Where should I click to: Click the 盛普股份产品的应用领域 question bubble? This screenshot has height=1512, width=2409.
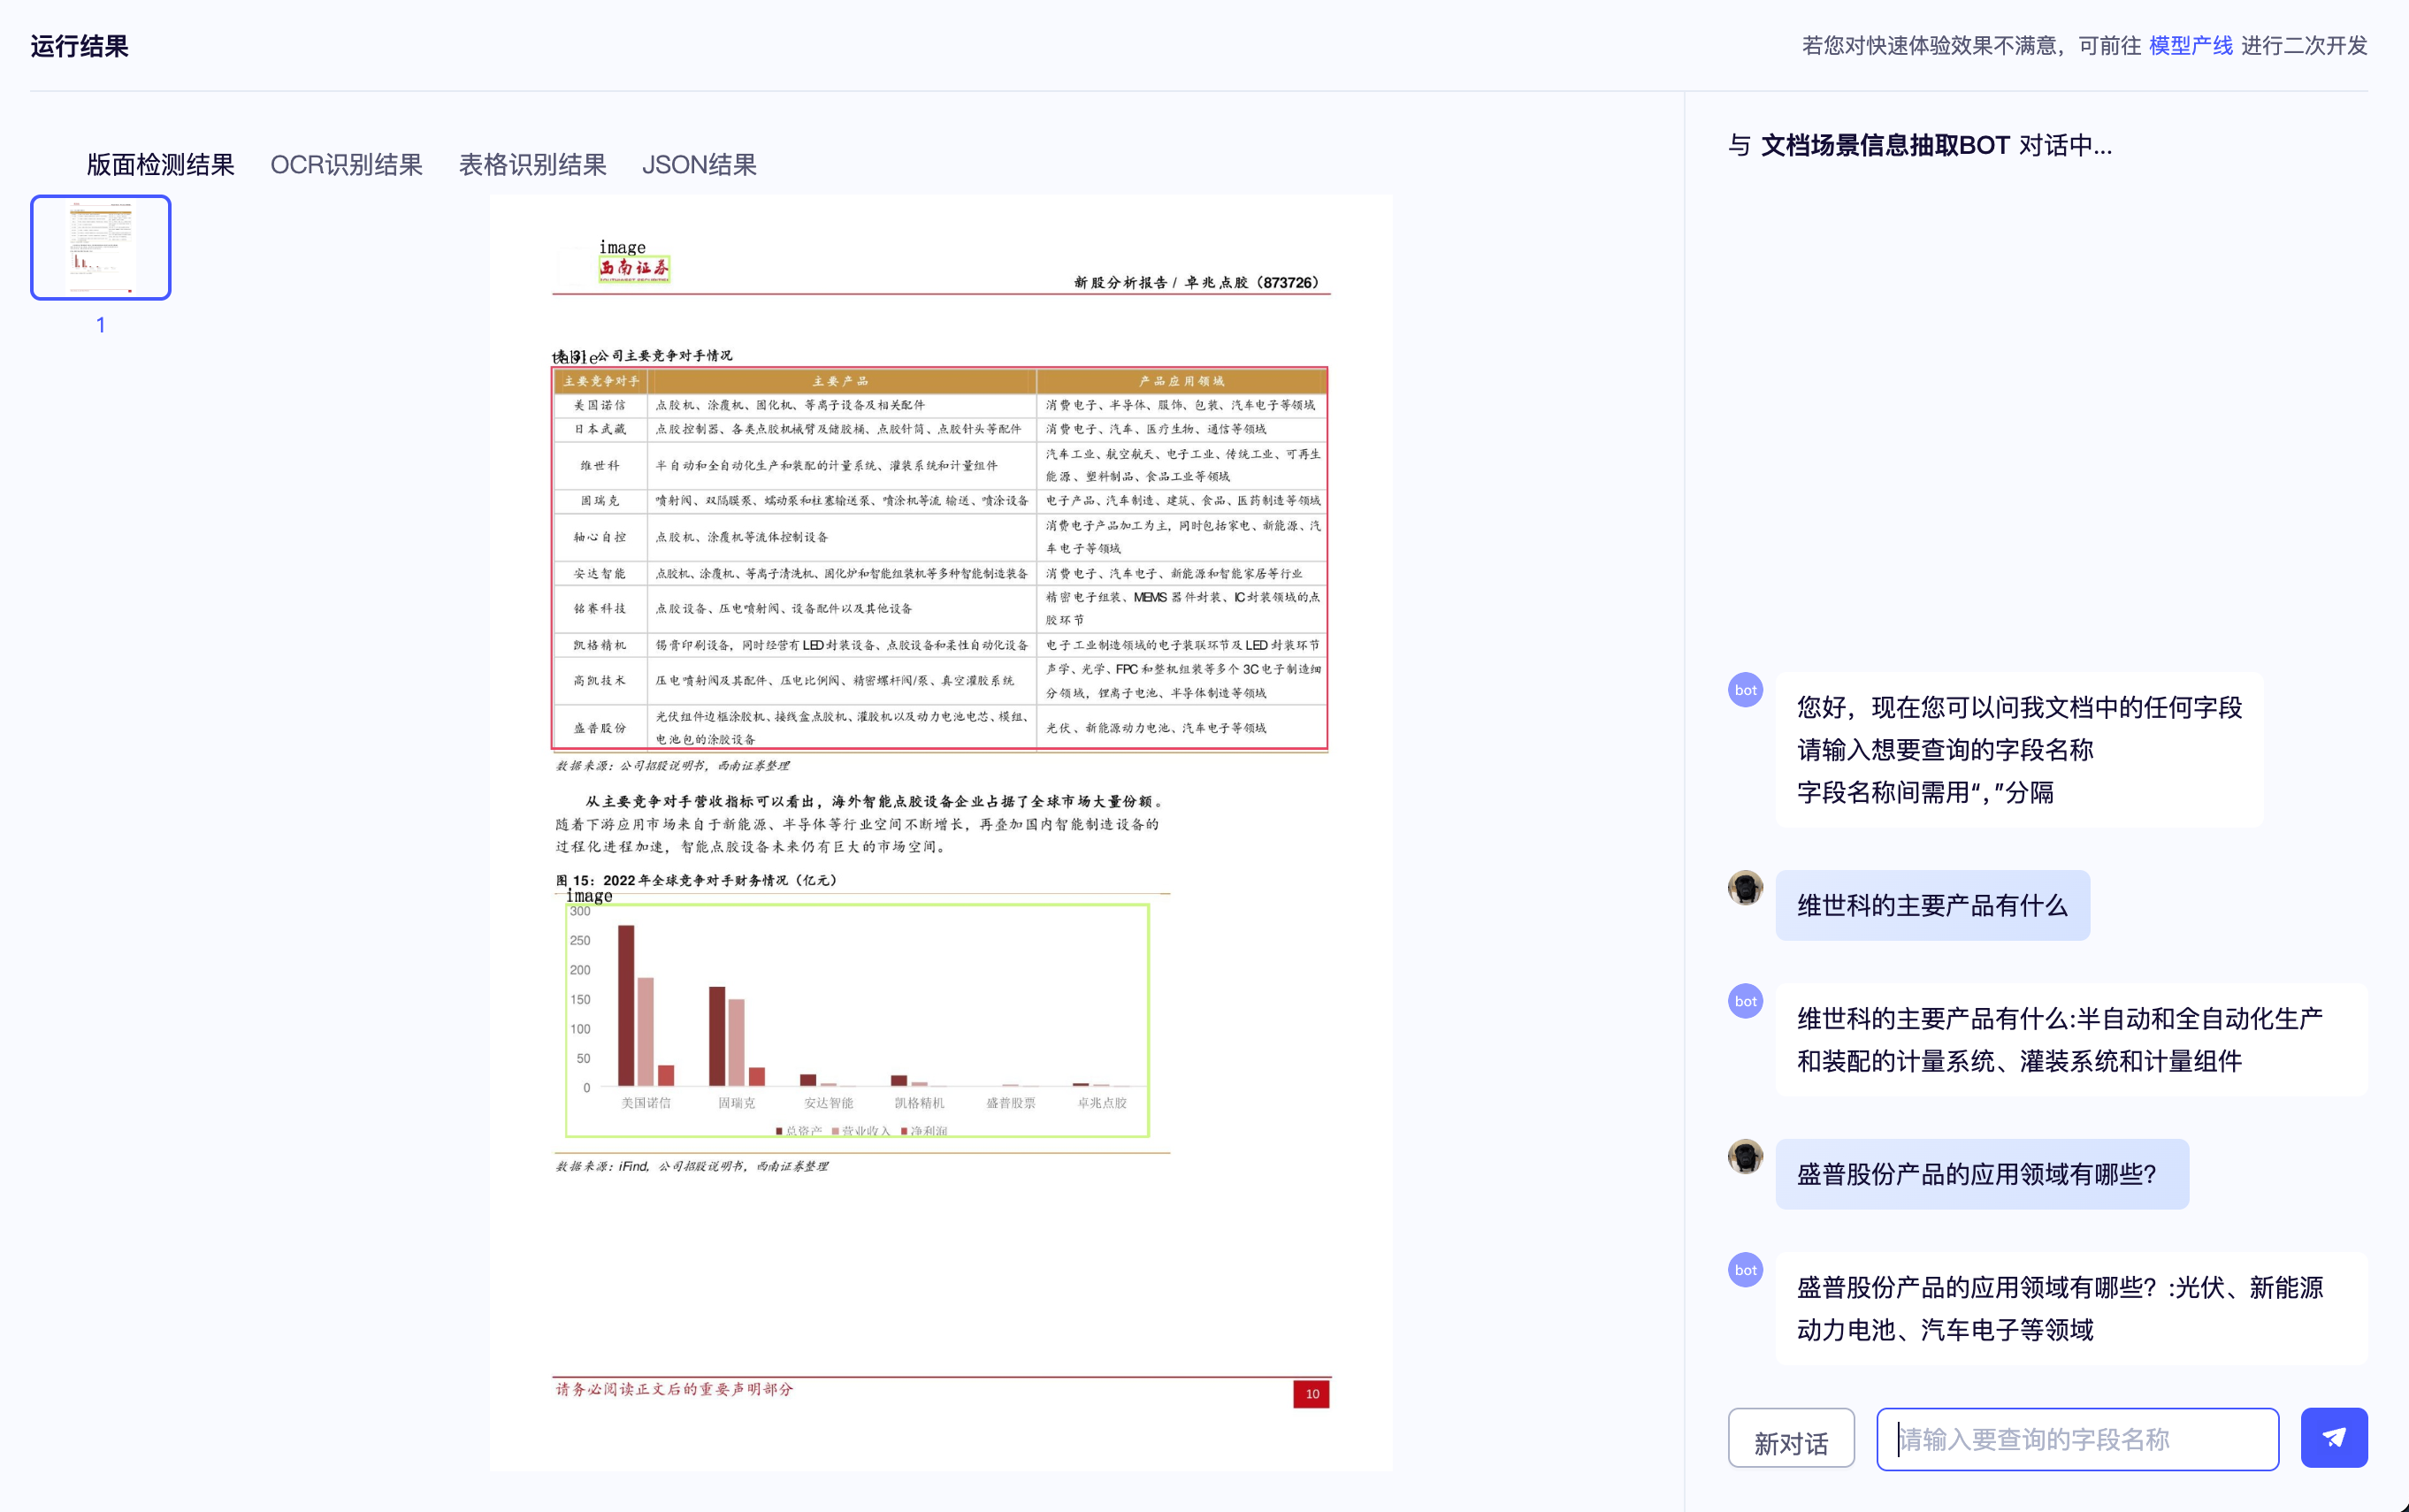(x=1981, y=1174)
